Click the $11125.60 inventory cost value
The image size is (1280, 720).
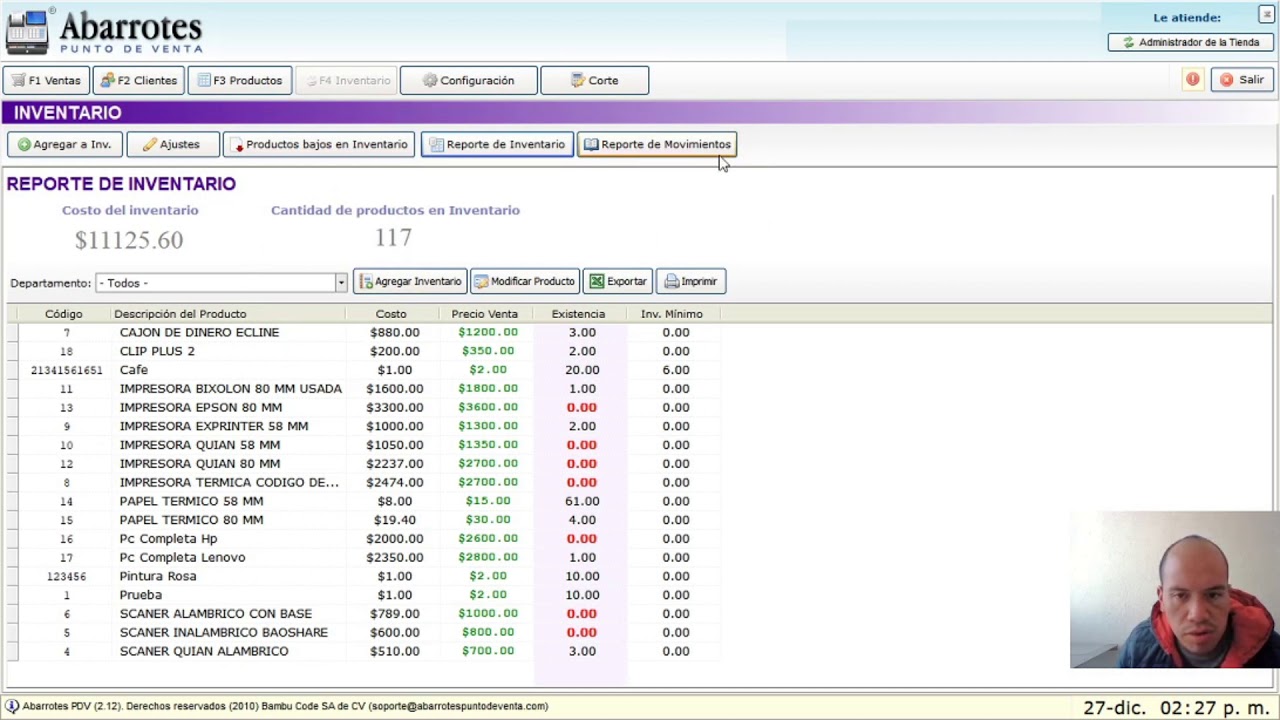pyautogui.click(x=129, y=240)
